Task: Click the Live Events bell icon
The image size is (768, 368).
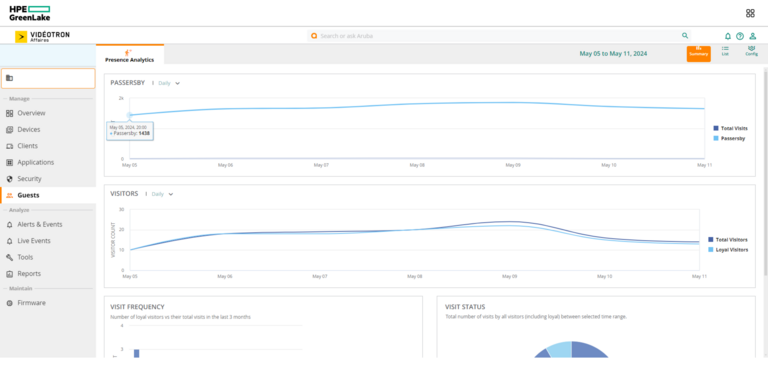Action: tap(9, 241)
